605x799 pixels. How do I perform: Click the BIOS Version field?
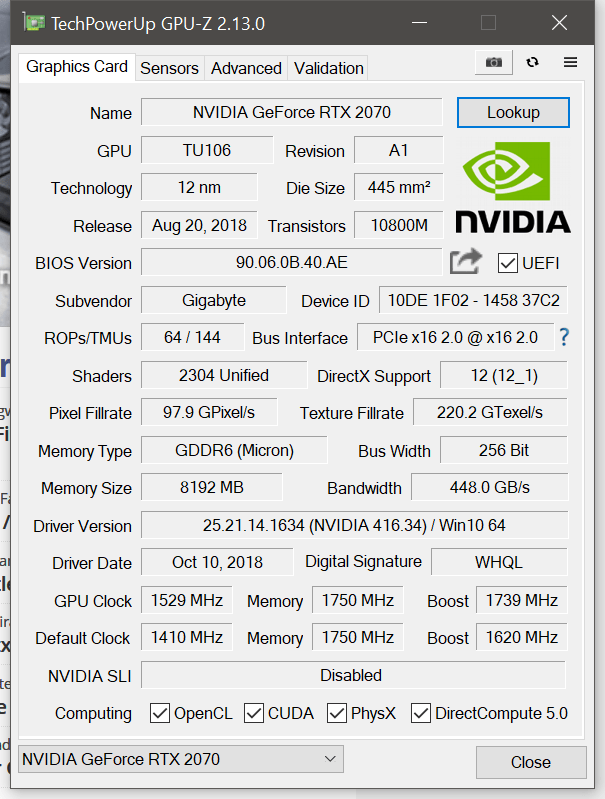pos(292,262)
